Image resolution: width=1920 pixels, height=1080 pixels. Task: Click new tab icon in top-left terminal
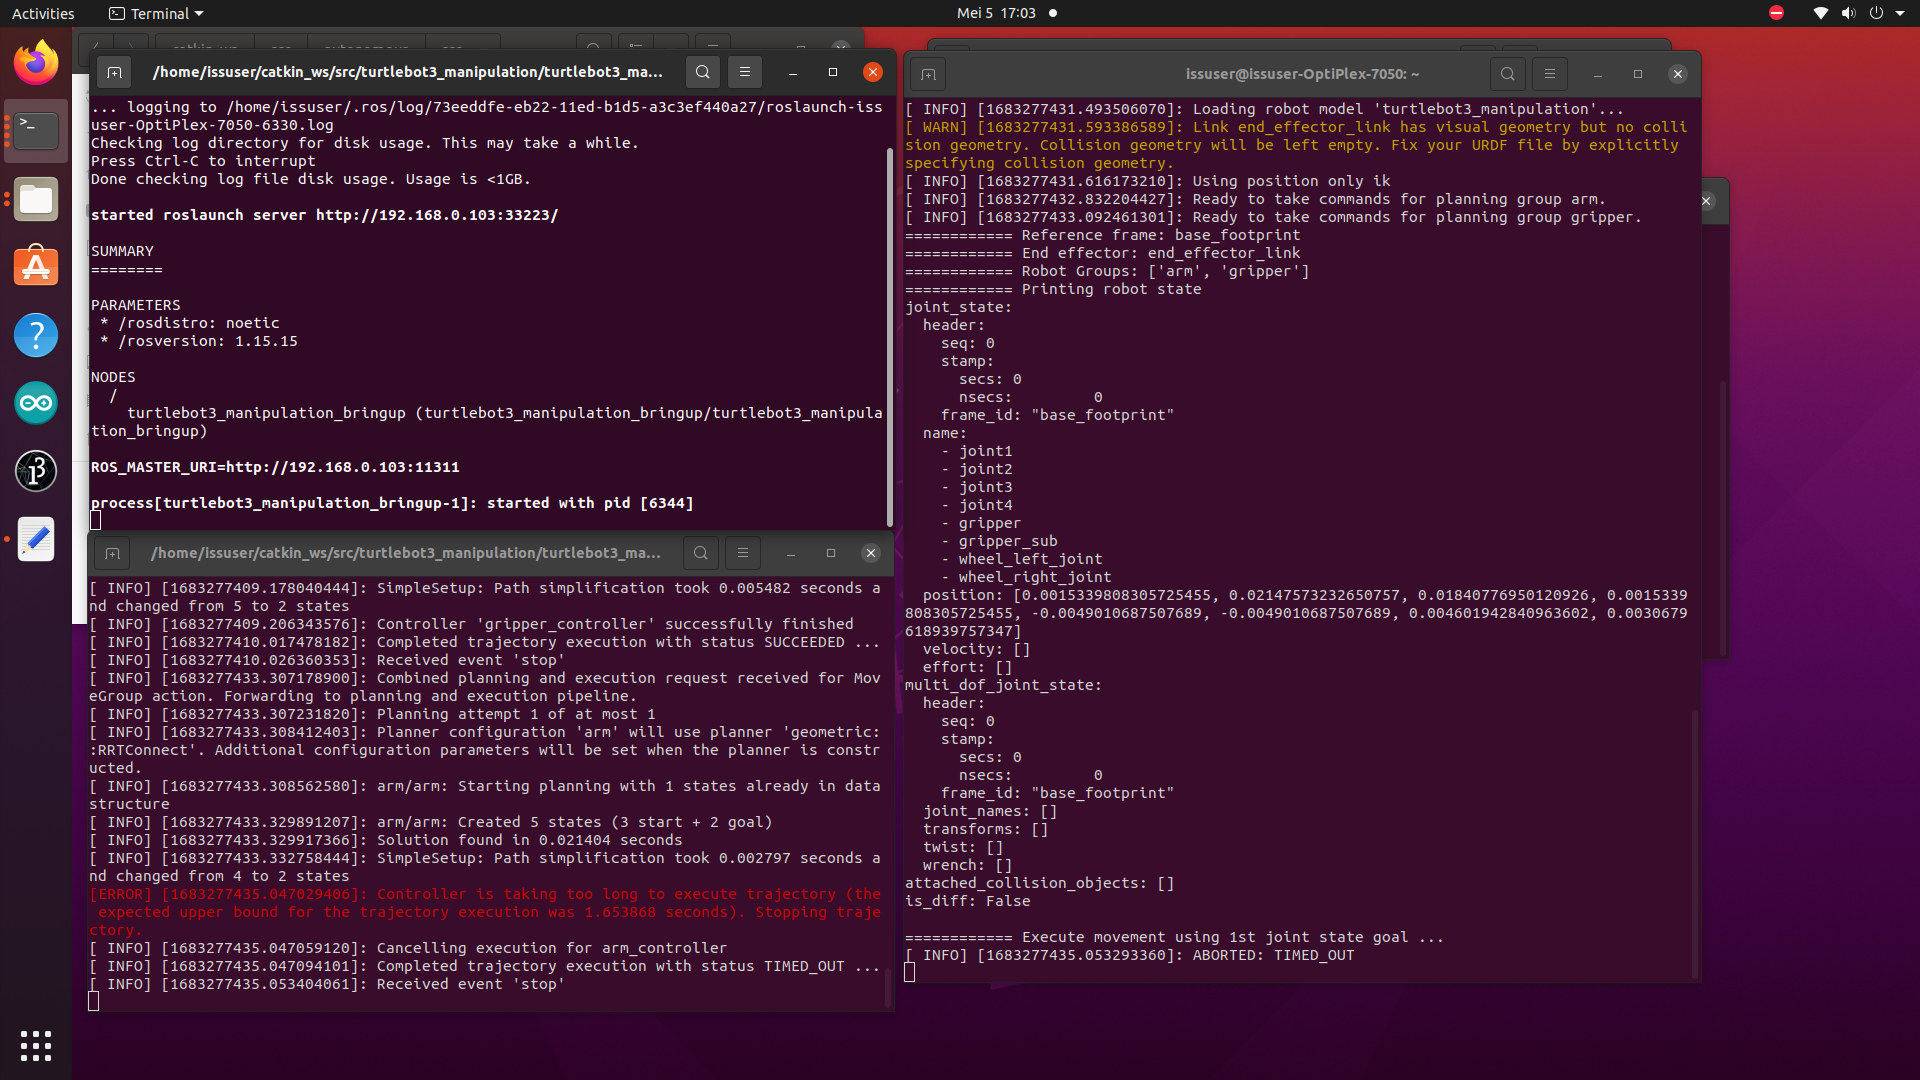coord(114,72)
